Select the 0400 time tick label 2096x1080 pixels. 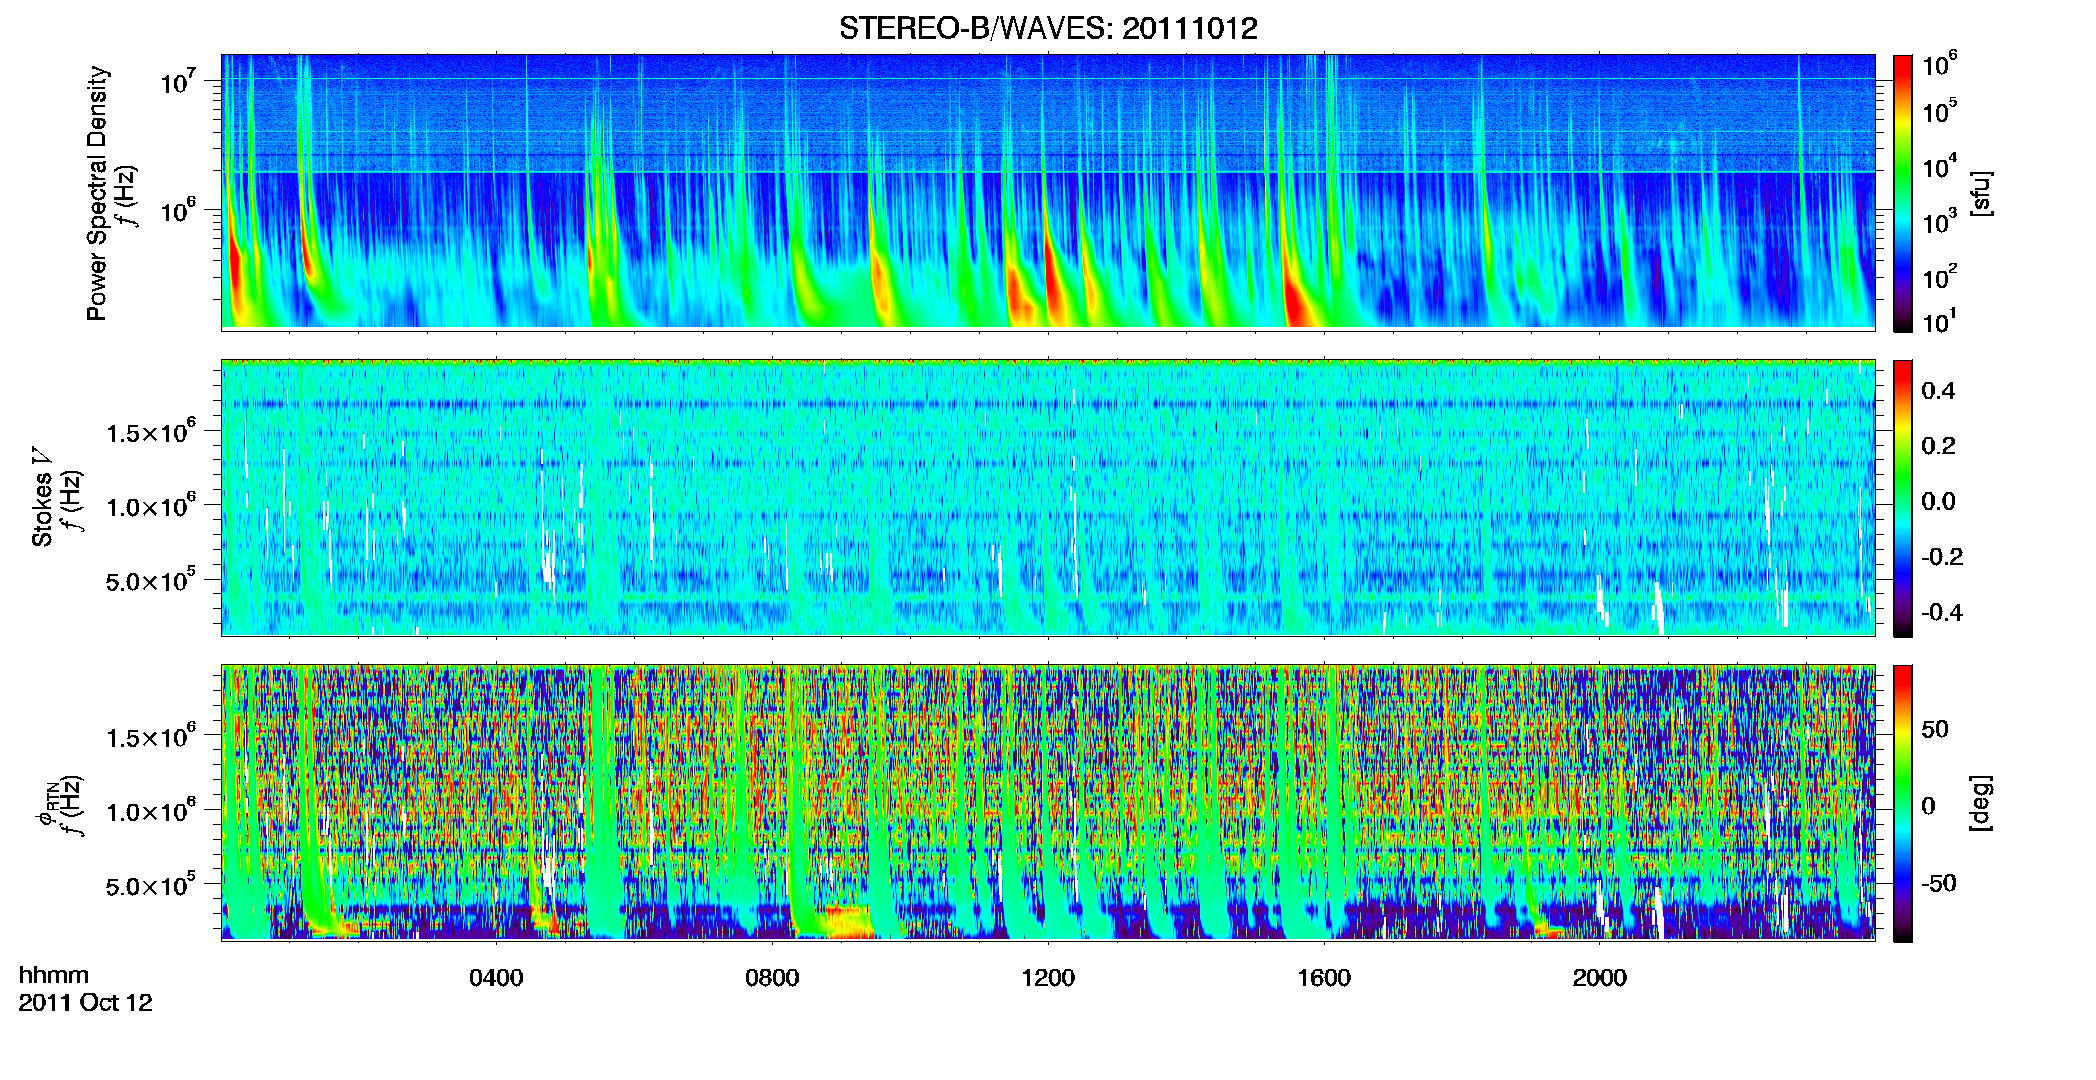click(496, 978)
